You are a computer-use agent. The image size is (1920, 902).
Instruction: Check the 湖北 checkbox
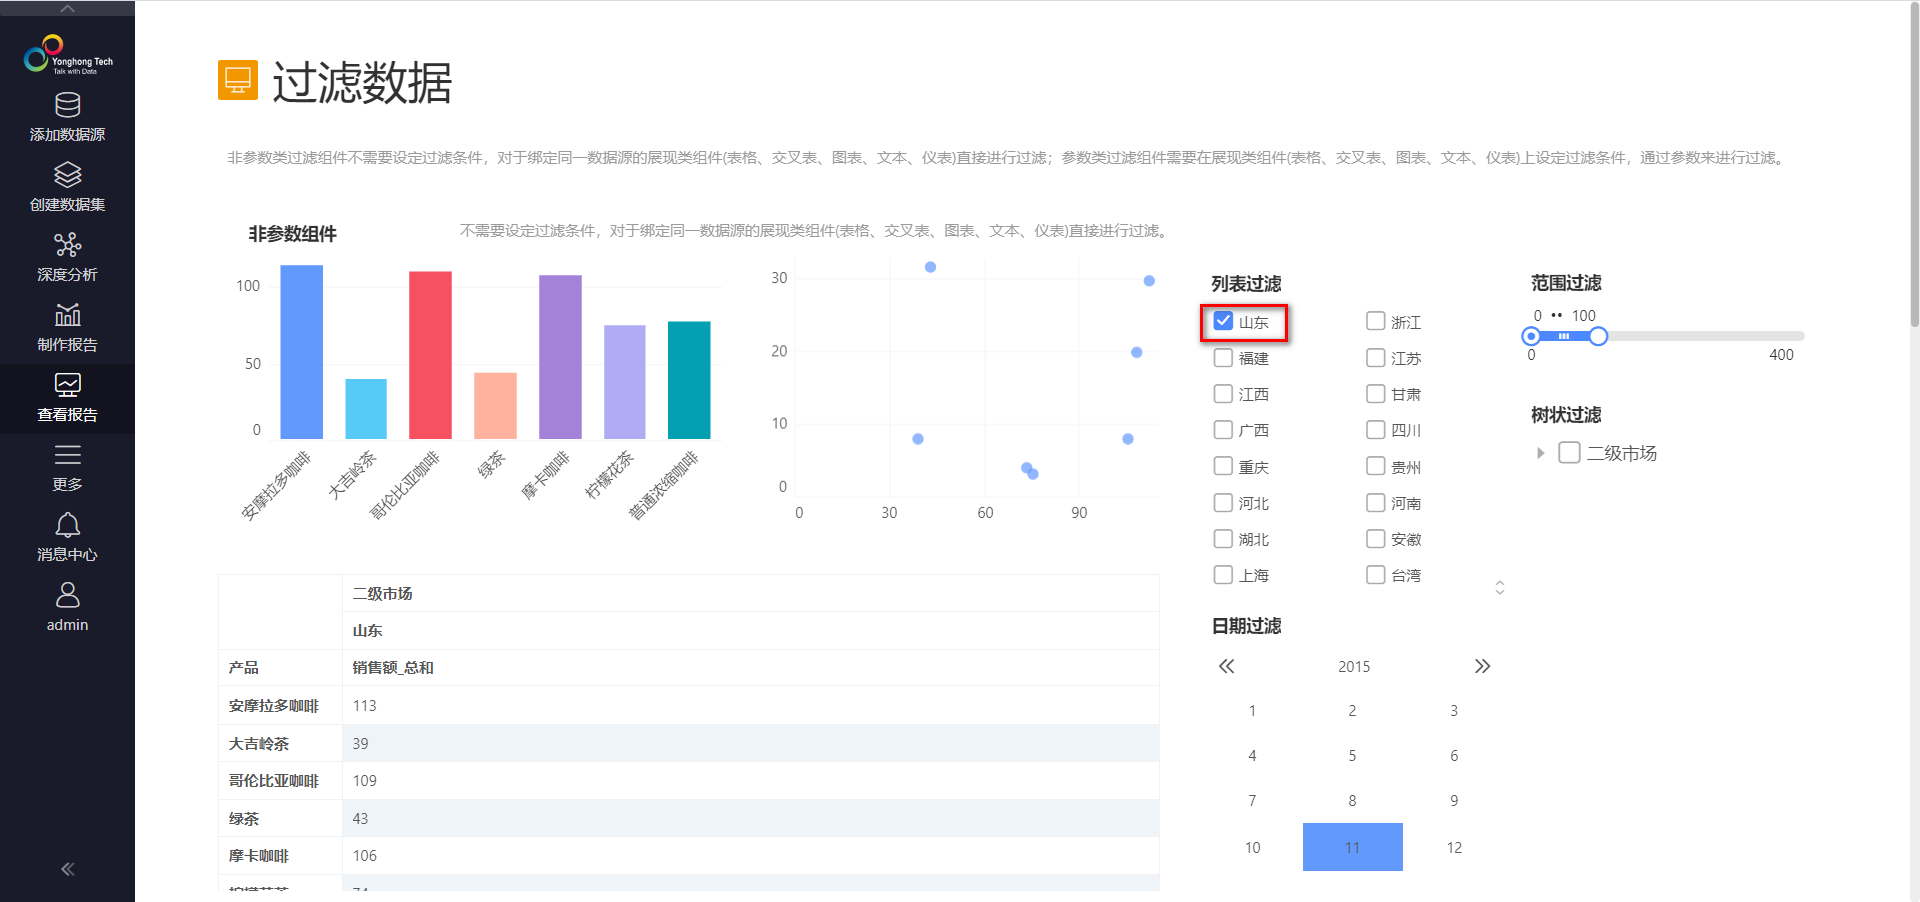click(x=1223, y=538)
